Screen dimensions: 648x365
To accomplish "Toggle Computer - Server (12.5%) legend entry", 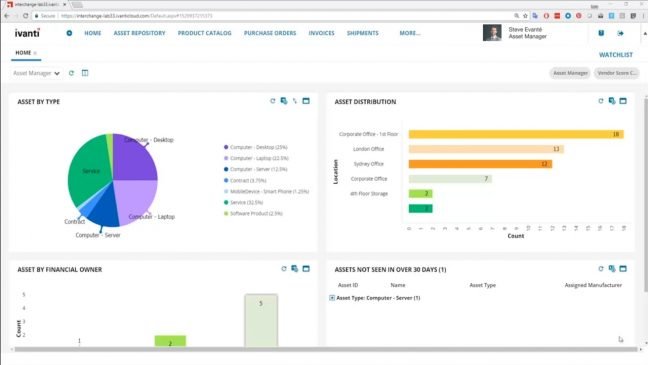I will pos(255,169).
